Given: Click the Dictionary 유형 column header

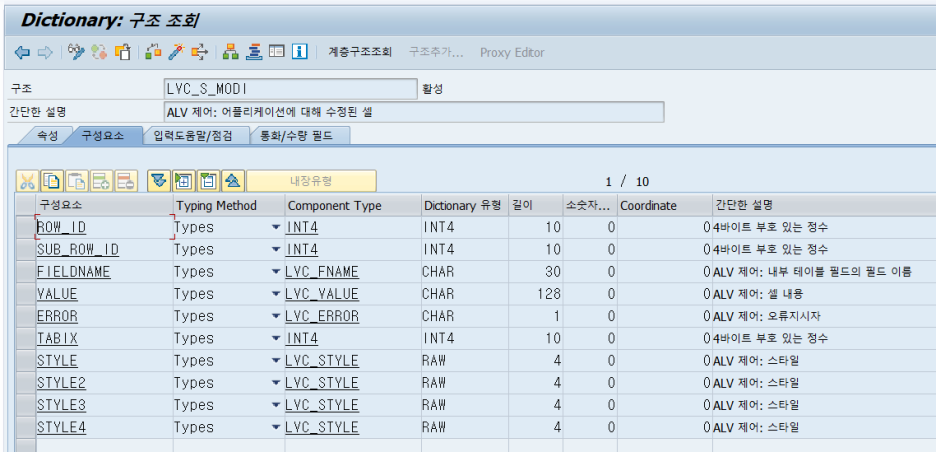Looking at the screenshot, I should (465, 205).
